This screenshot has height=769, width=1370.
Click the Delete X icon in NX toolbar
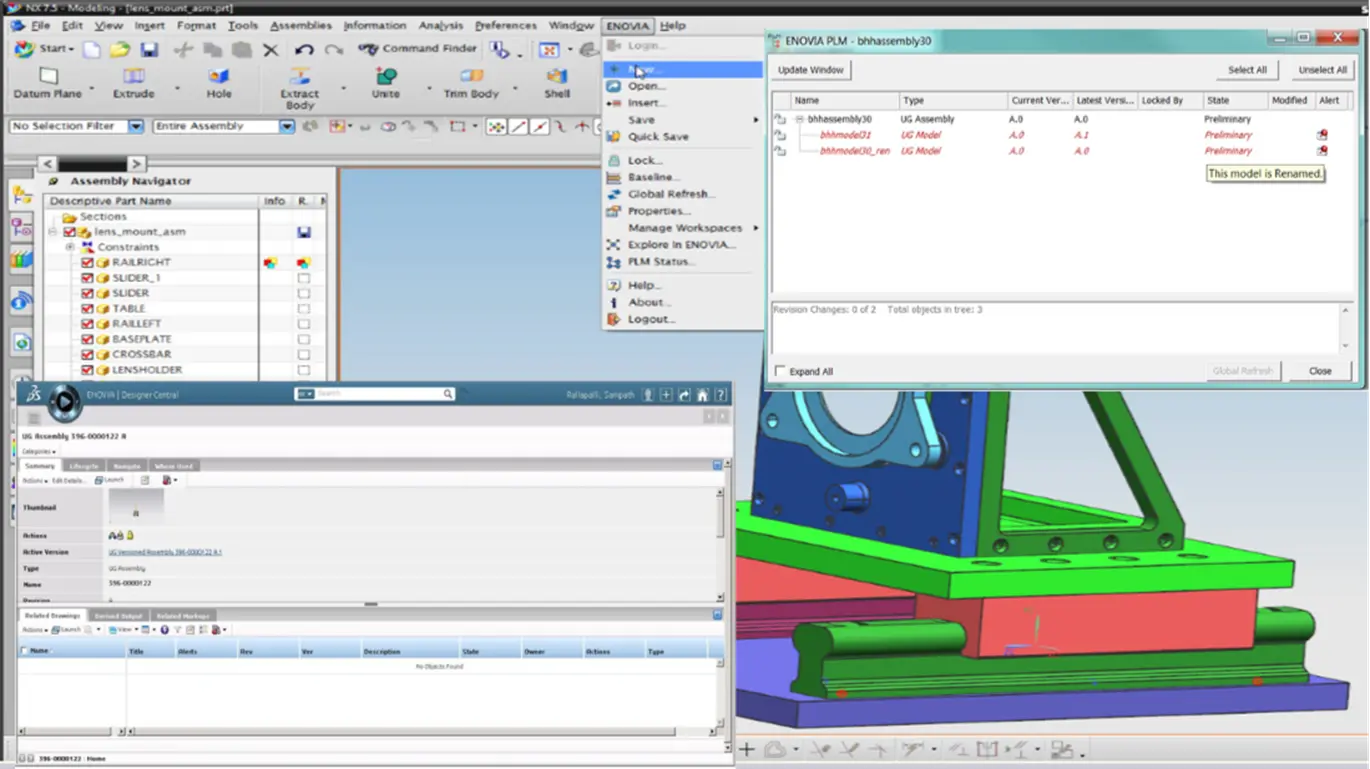click(x=270, y=49)
